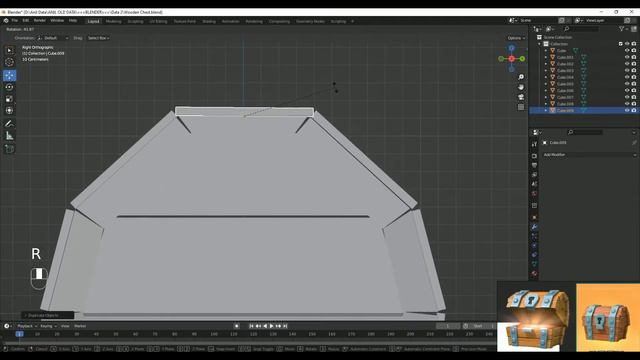Activate the Scale tool
This screenshot has width=640, height=360.
9,99
